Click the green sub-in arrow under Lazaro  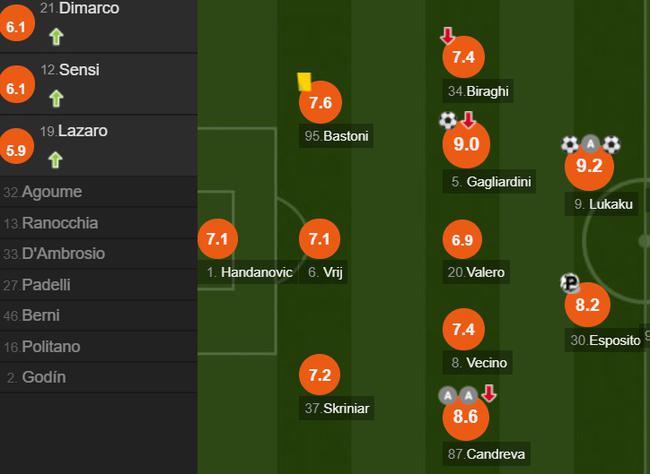click(56, 159)
